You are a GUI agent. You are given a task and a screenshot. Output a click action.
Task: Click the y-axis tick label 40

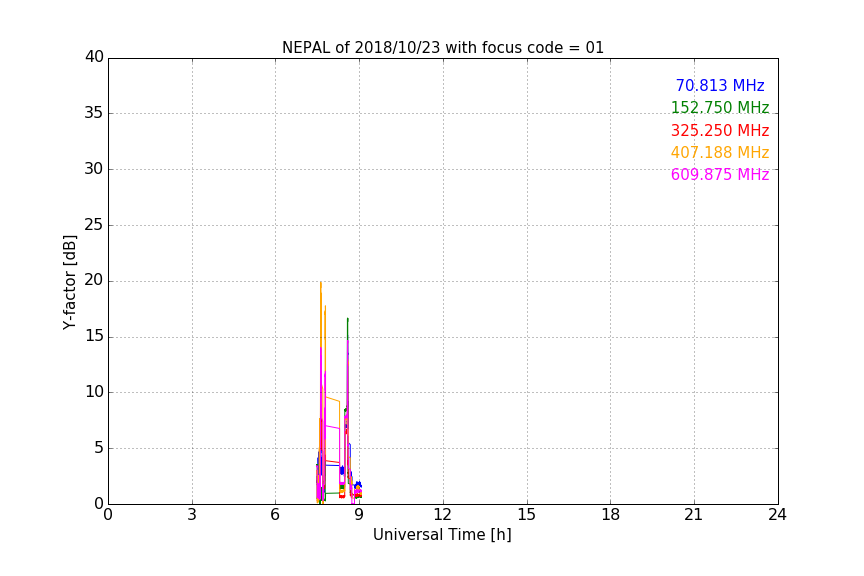[x=94, y=57]
